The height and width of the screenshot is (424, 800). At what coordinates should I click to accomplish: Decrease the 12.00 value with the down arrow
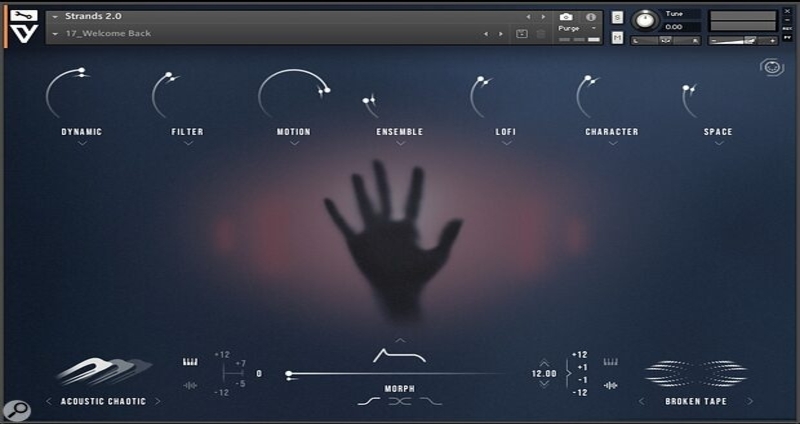coord(544,384)
